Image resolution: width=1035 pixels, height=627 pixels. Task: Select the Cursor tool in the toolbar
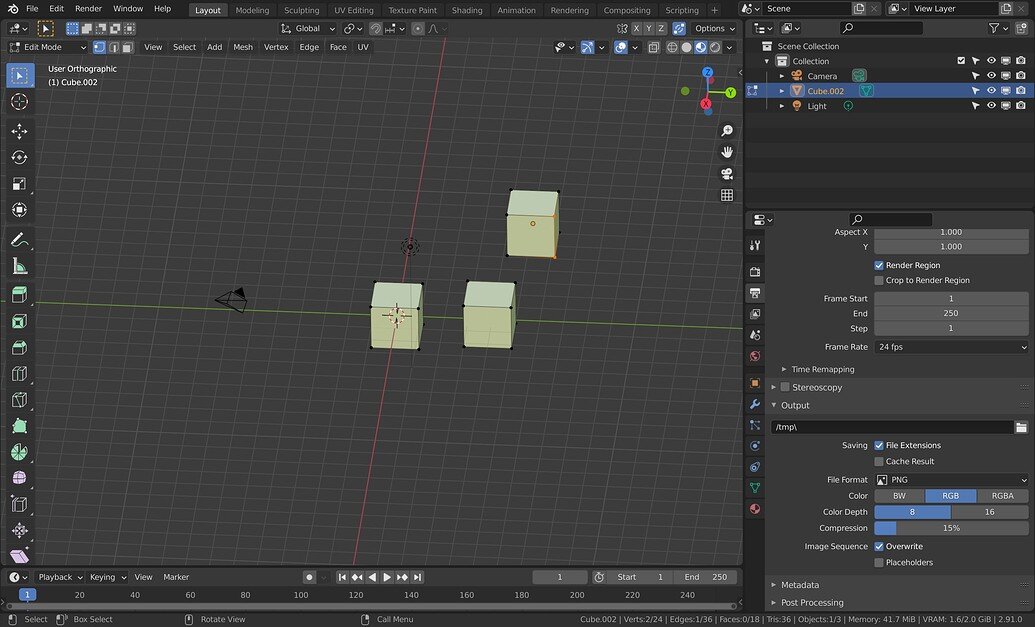(19, 102)
